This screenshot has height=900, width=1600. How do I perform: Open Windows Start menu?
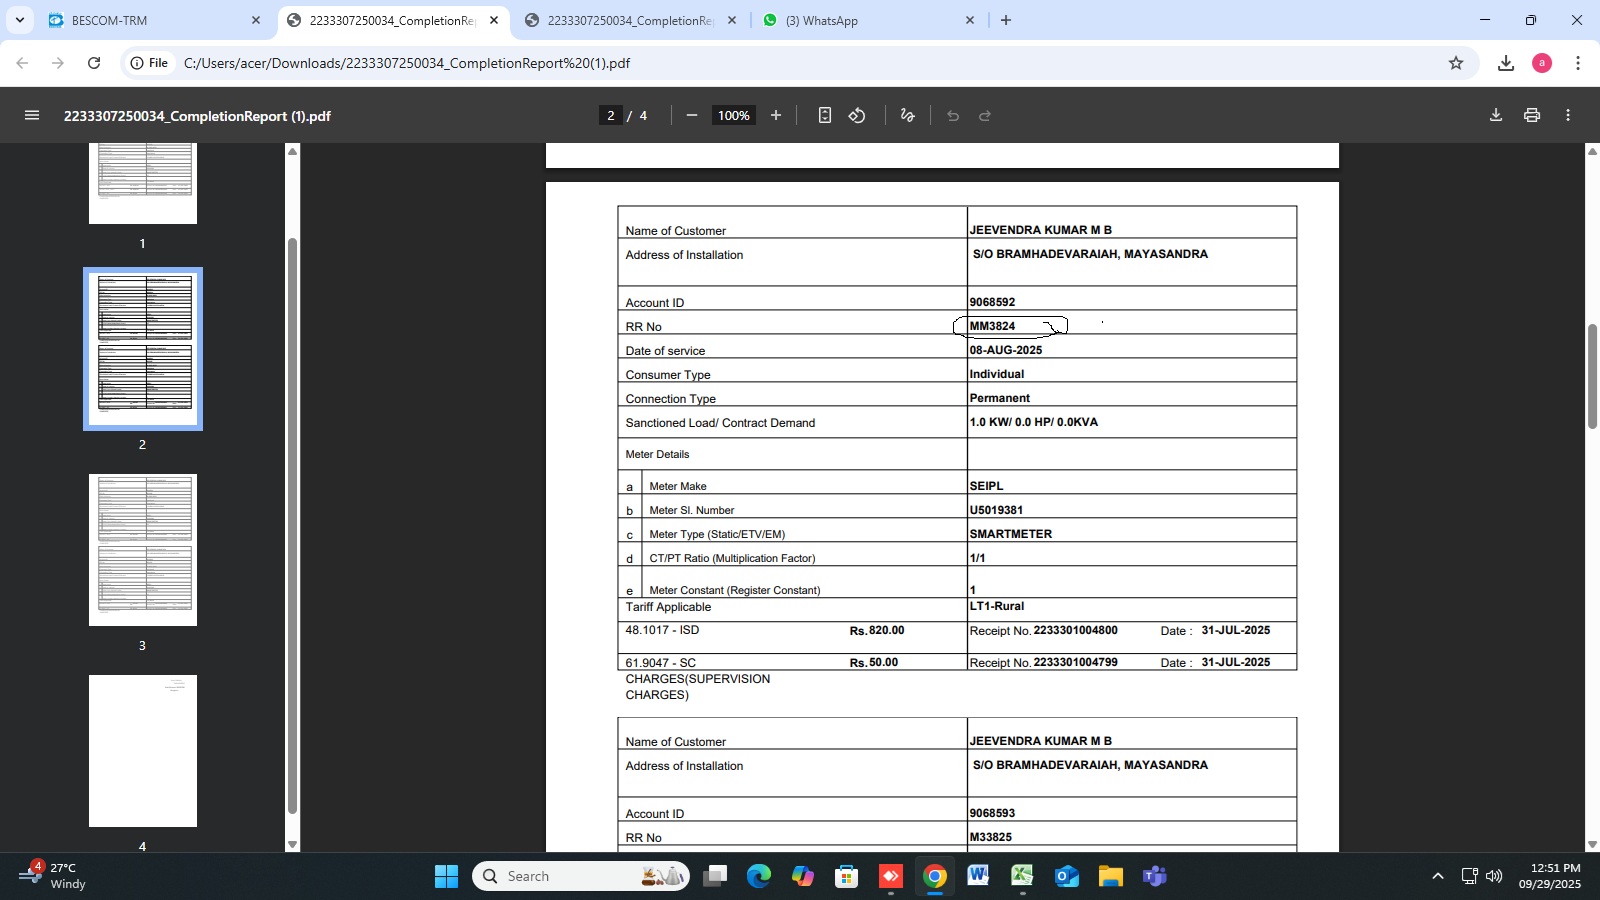[446, 876]
